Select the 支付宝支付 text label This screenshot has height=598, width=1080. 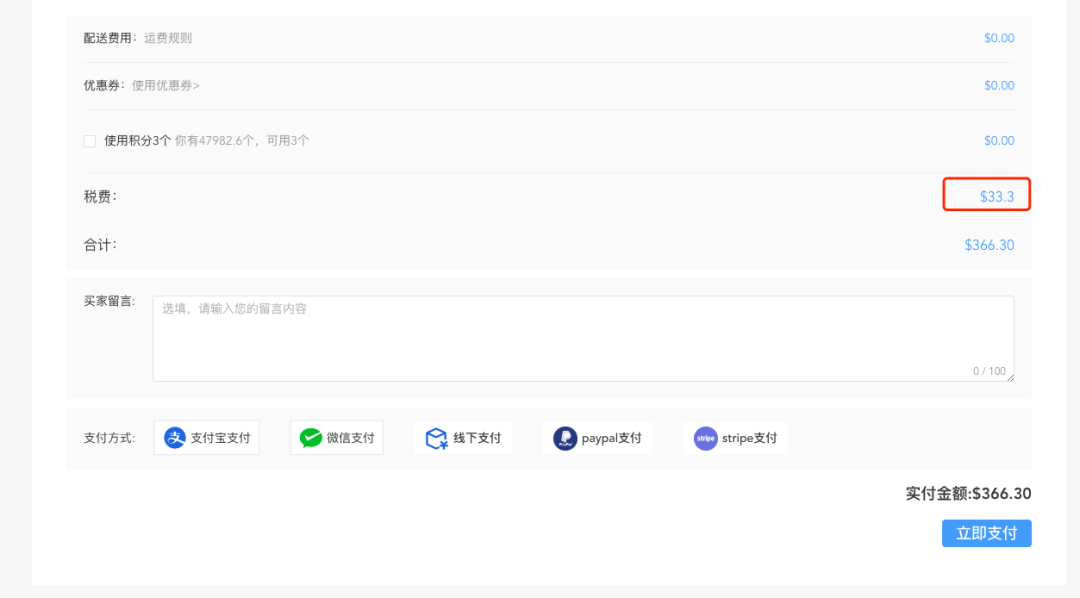pos(220,438)
